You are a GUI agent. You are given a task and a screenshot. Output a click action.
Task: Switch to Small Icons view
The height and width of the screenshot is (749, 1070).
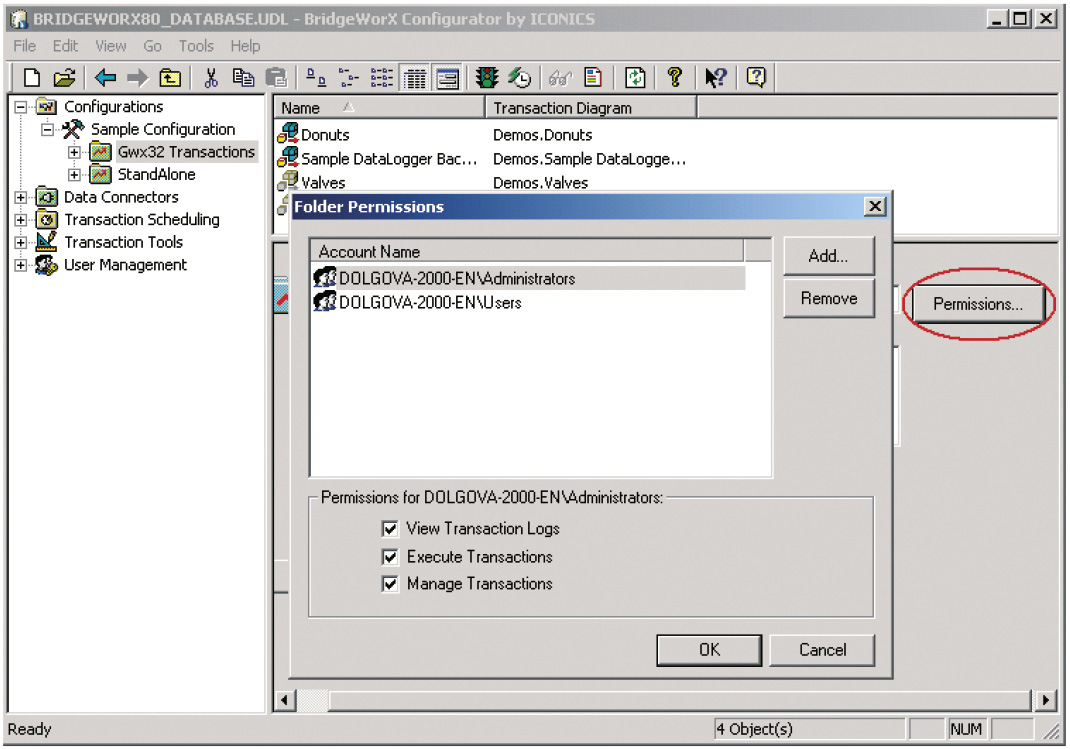(x=348, y=78)
